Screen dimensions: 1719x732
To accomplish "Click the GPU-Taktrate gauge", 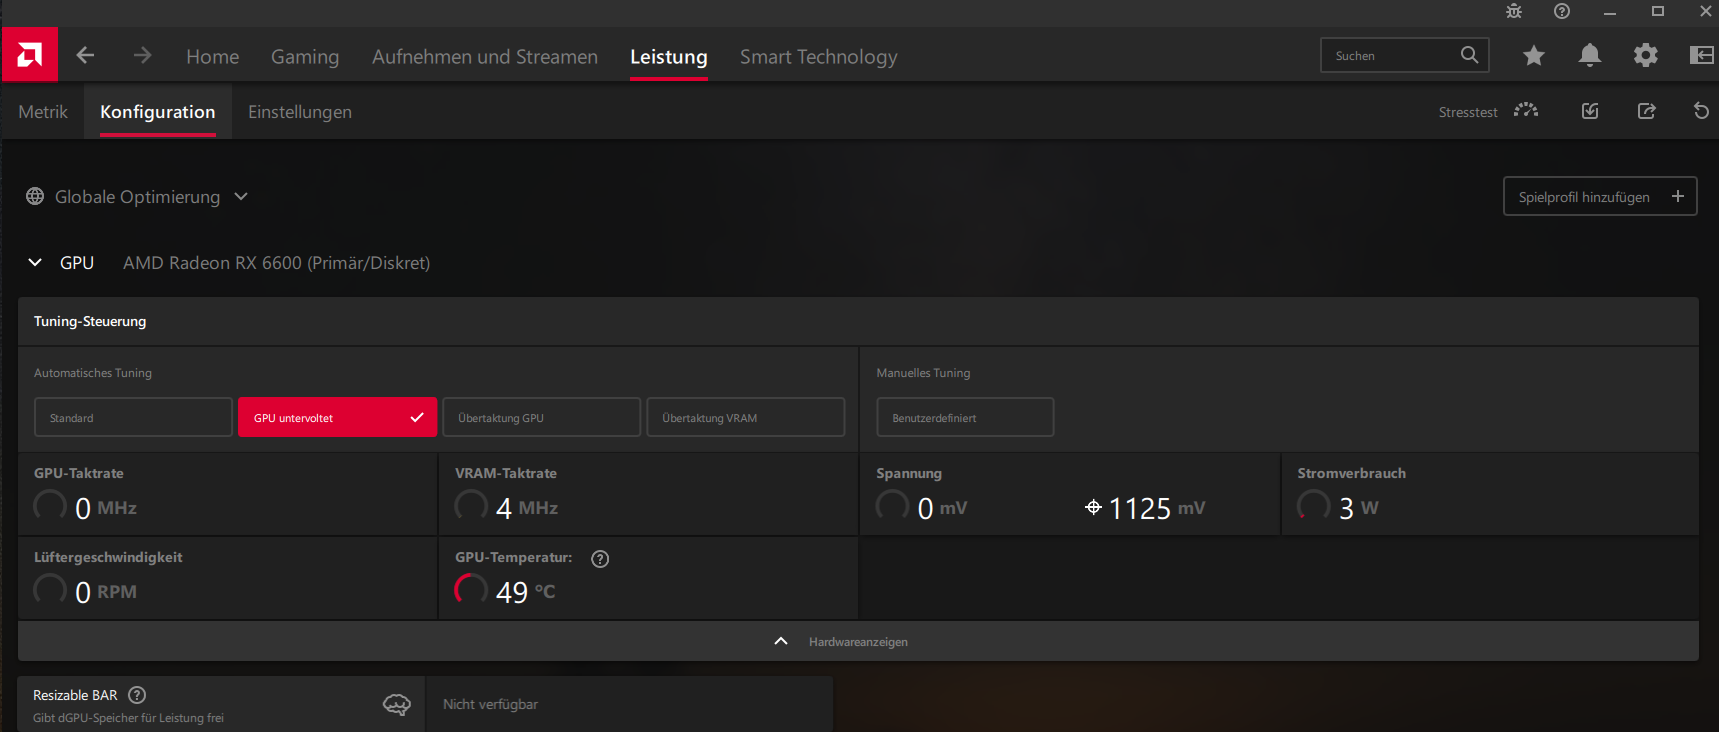I will pos(50,505).
